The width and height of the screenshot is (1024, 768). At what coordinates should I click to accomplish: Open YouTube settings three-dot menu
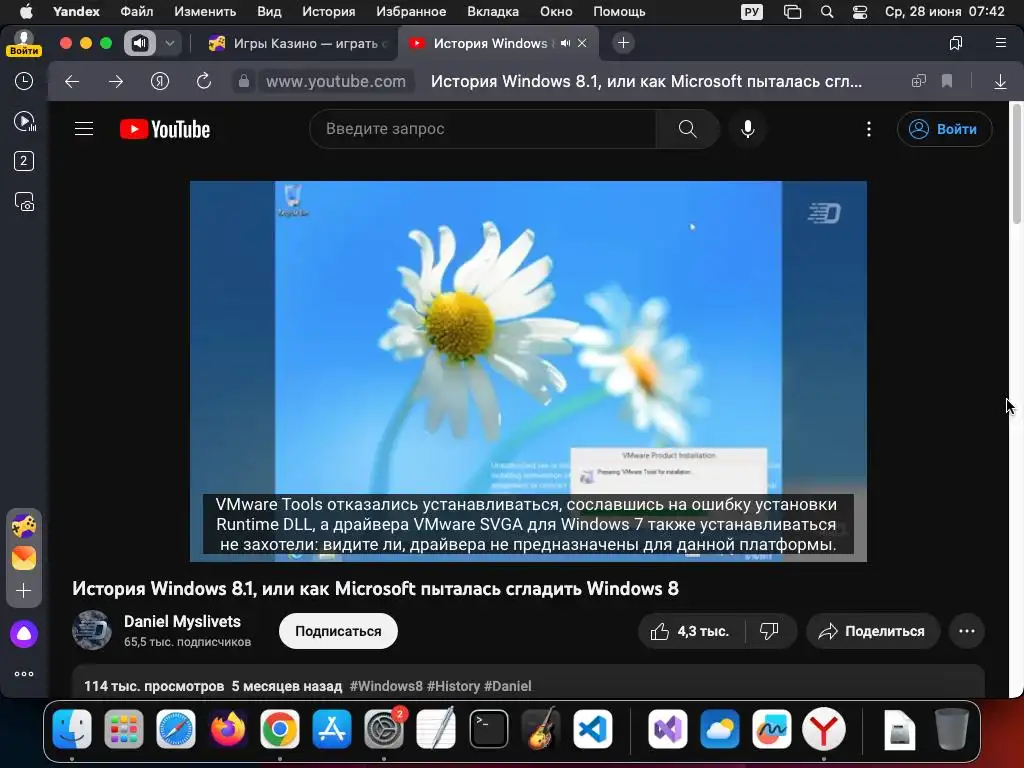869,129
